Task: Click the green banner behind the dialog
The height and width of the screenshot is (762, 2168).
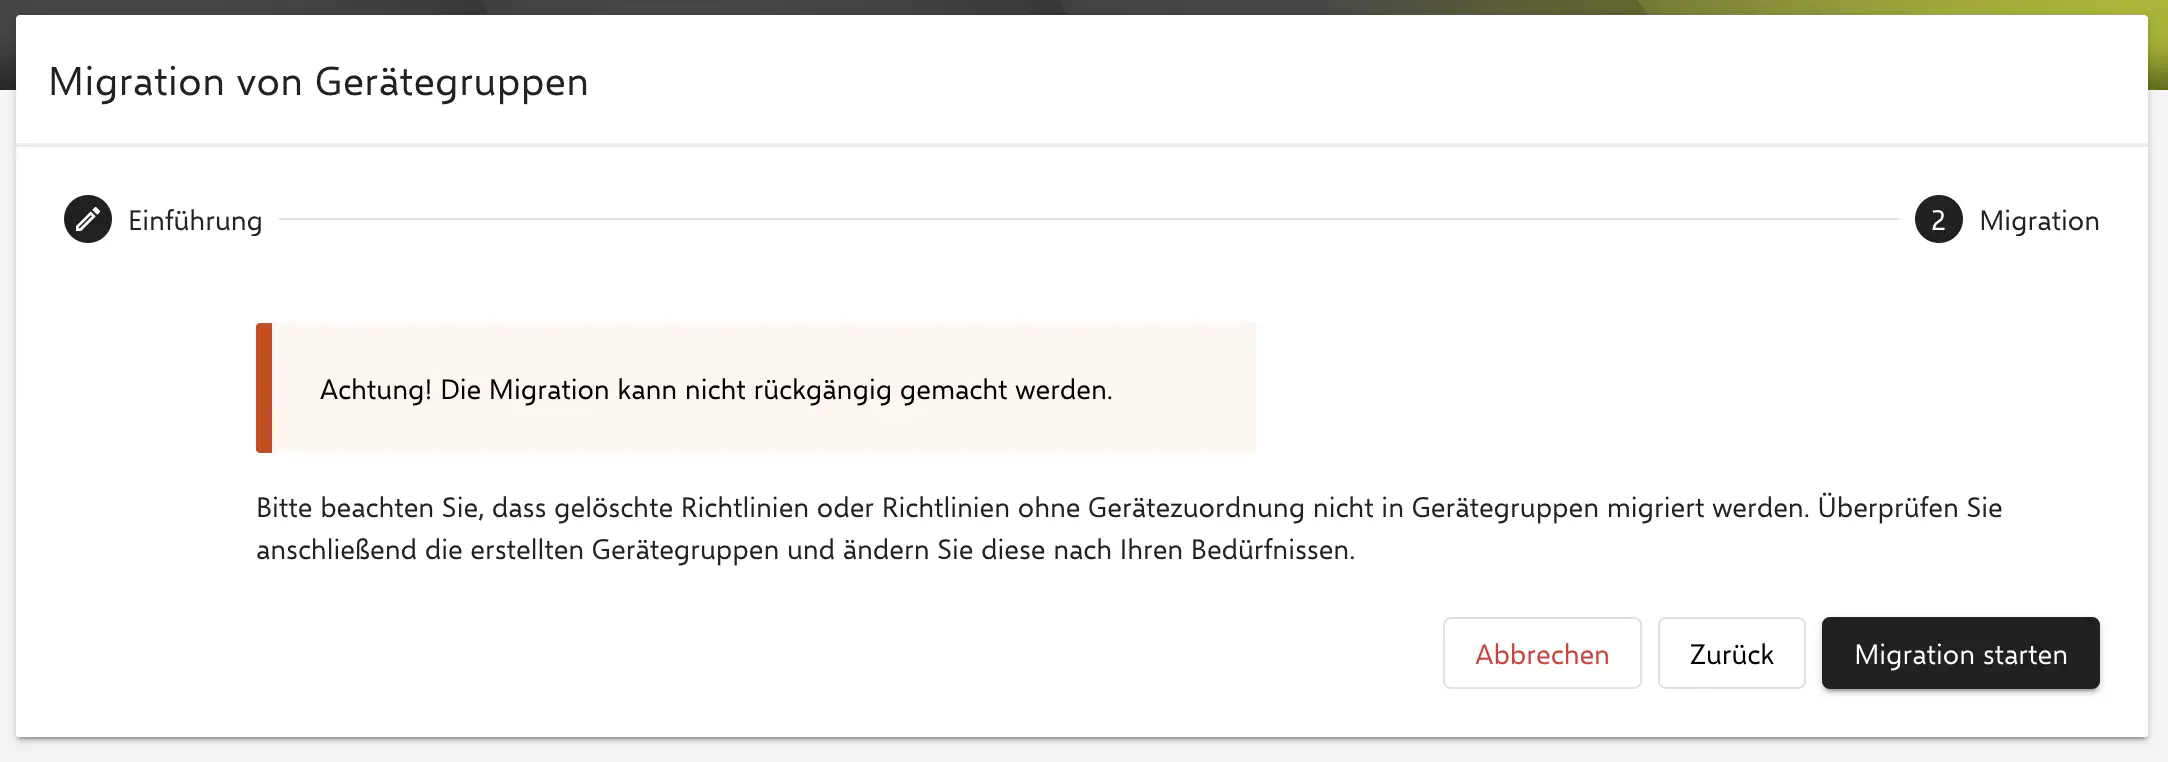Action: pos(1900,6)
